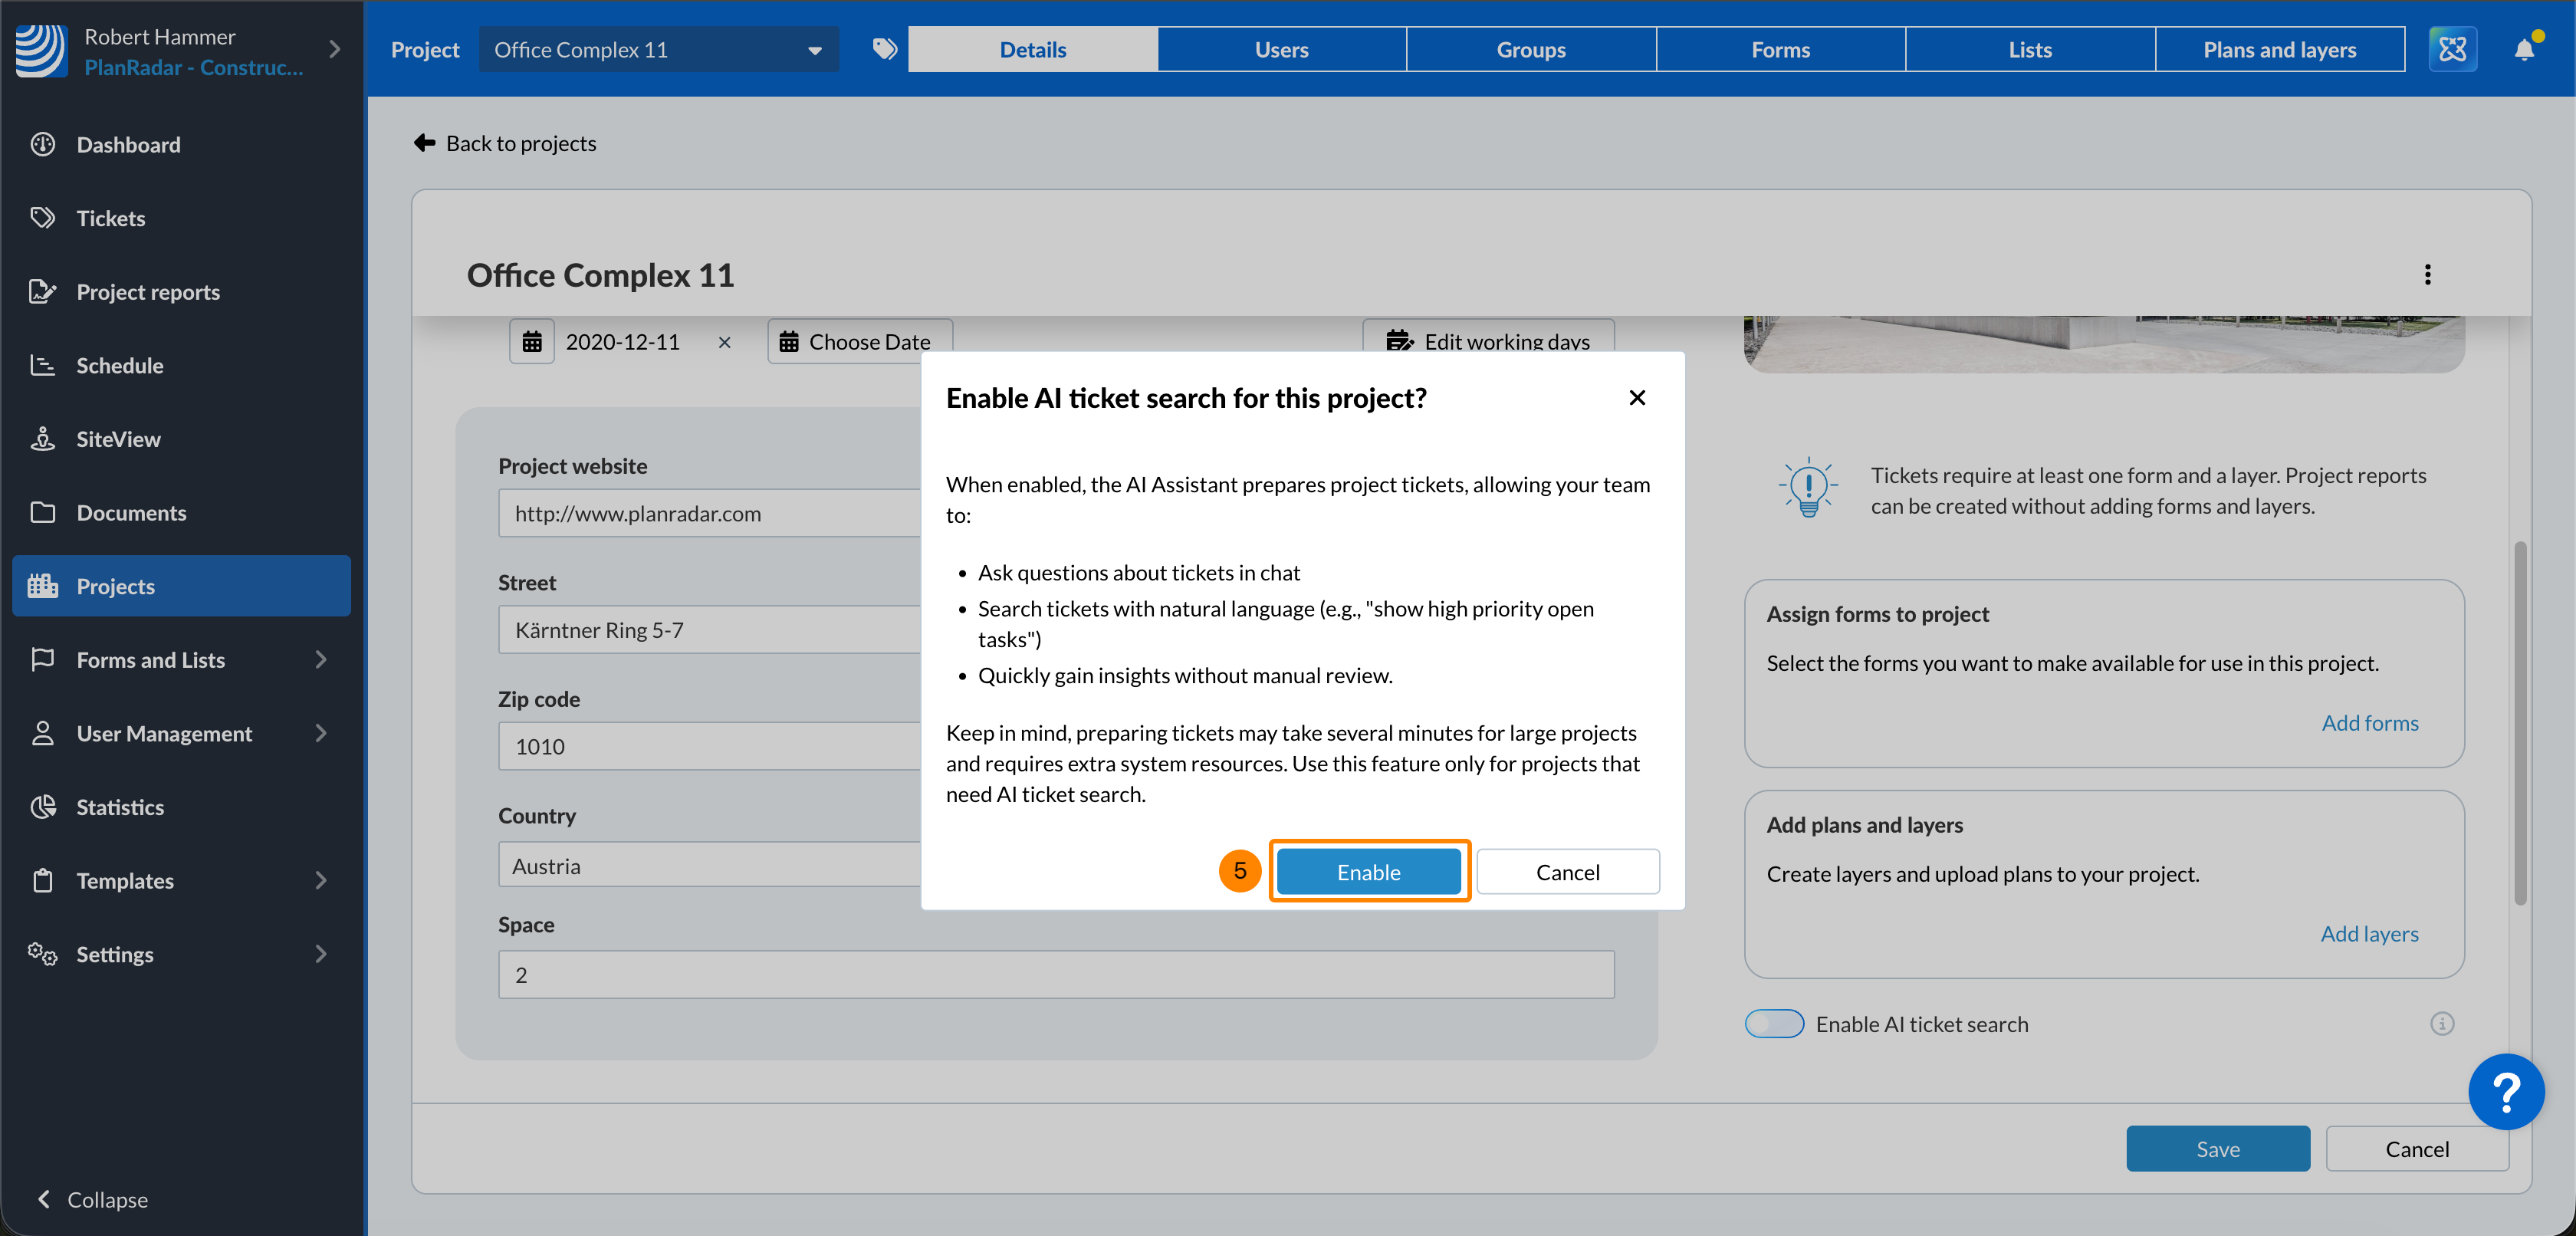Click the Enable button in dialog

(x=1368, y=872)
